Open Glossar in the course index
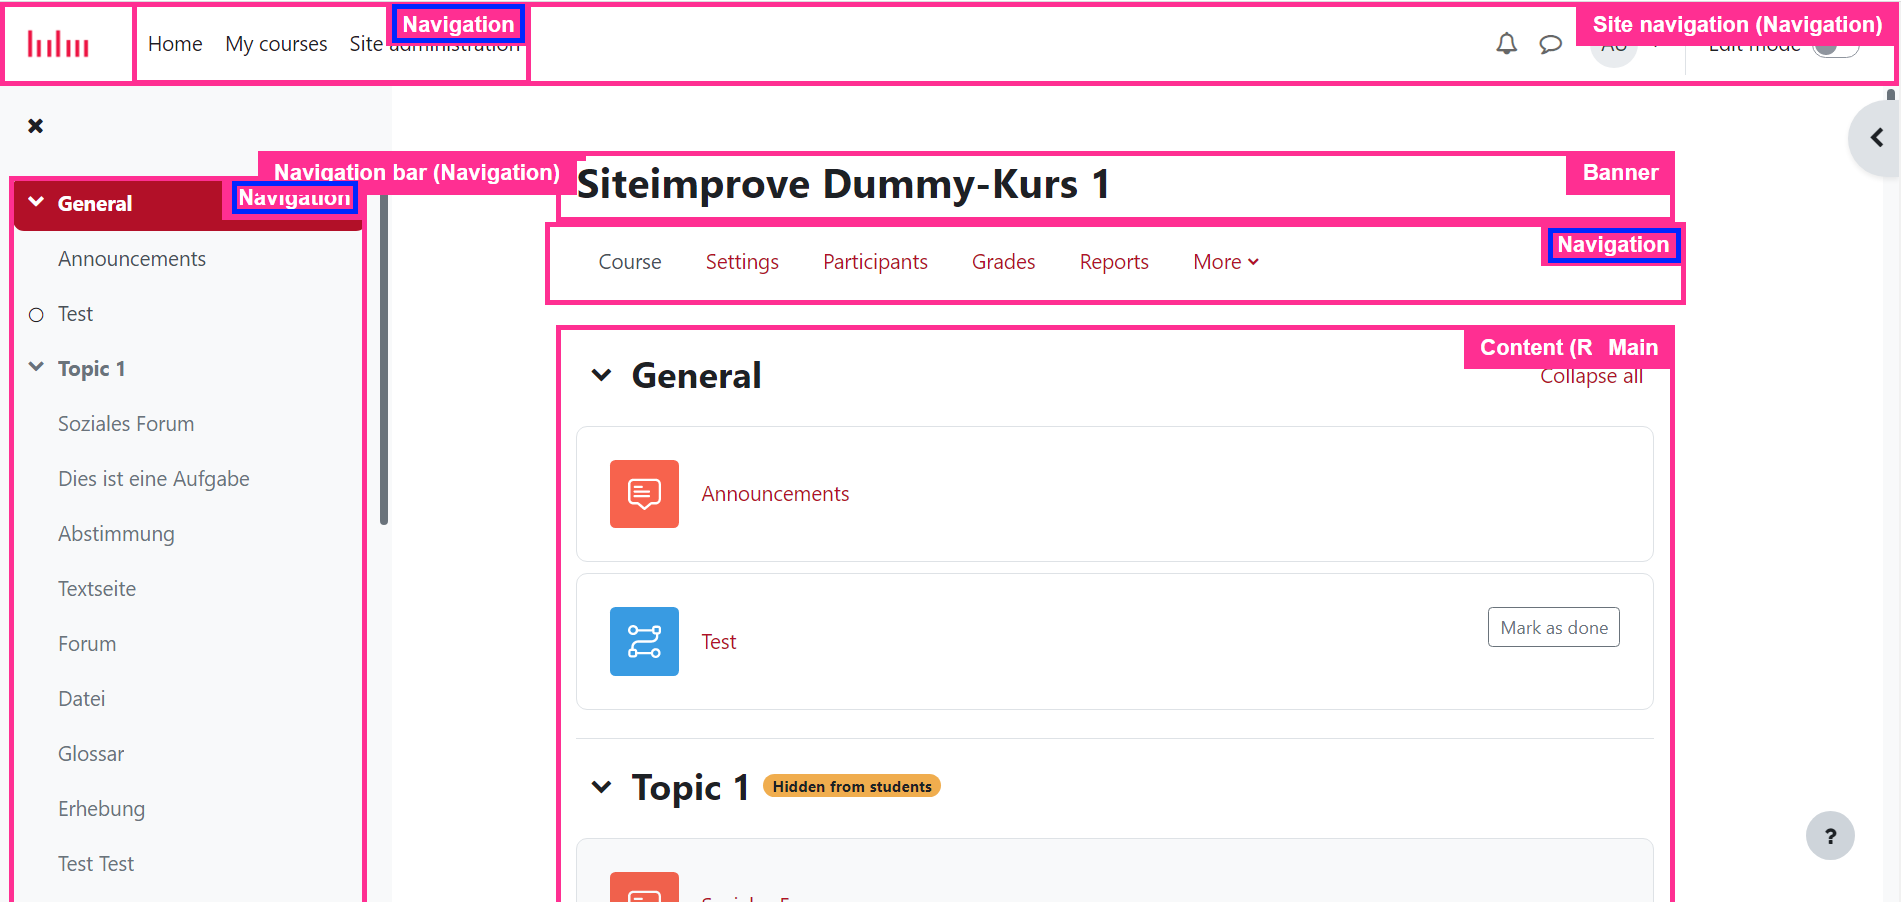Image resolution: width=1901 pixels, height=902 pixels. pyautogui.click(x=91, y=754)
